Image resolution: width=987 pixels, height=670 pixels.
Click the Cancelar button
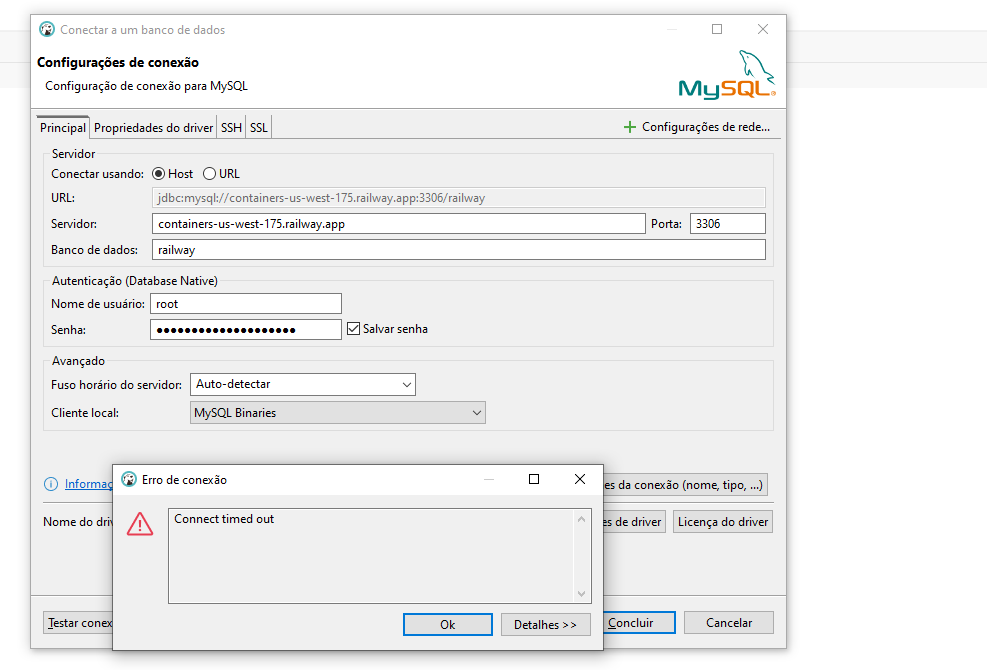tap(729, 623)
